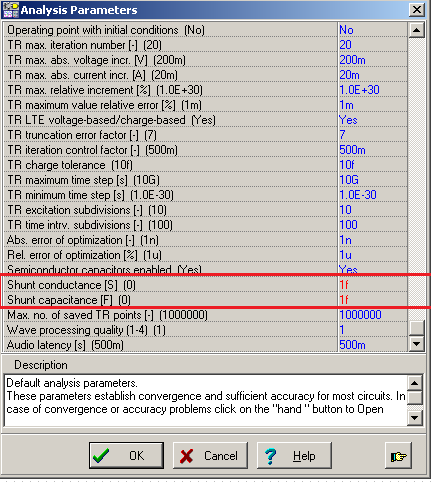Image resolution: width=431 pixels, height=491 pixels.
Task: Click the OK button with green checkmark
Action: pos(126,456)
